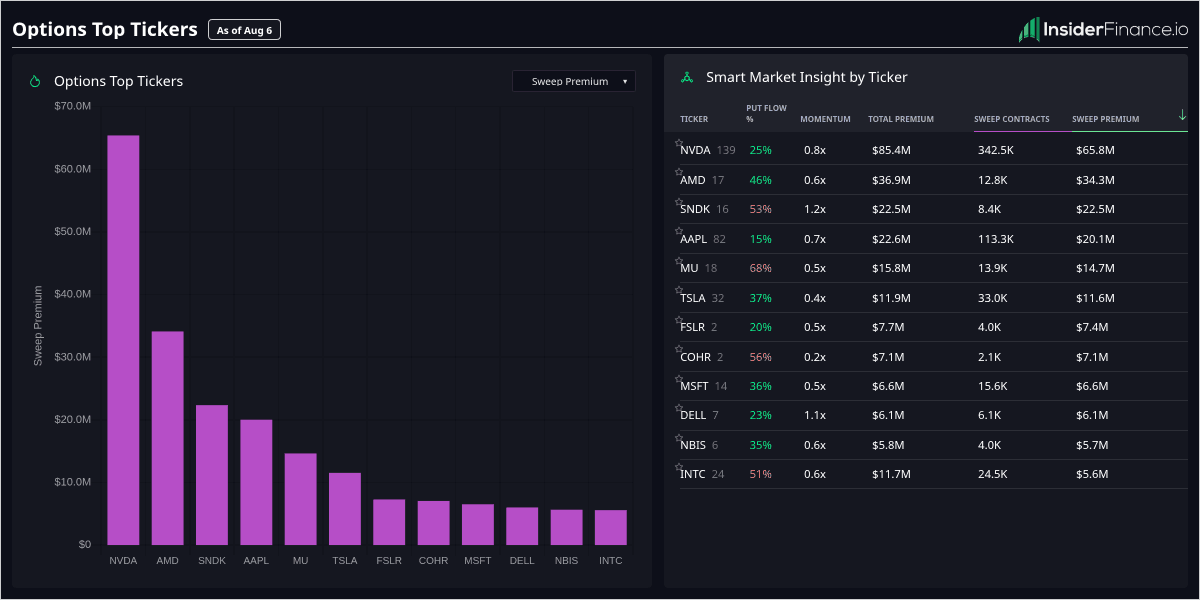Click NVDA sweep contracts 342.5K
The image size is (1200, 600).
point(996,150)
